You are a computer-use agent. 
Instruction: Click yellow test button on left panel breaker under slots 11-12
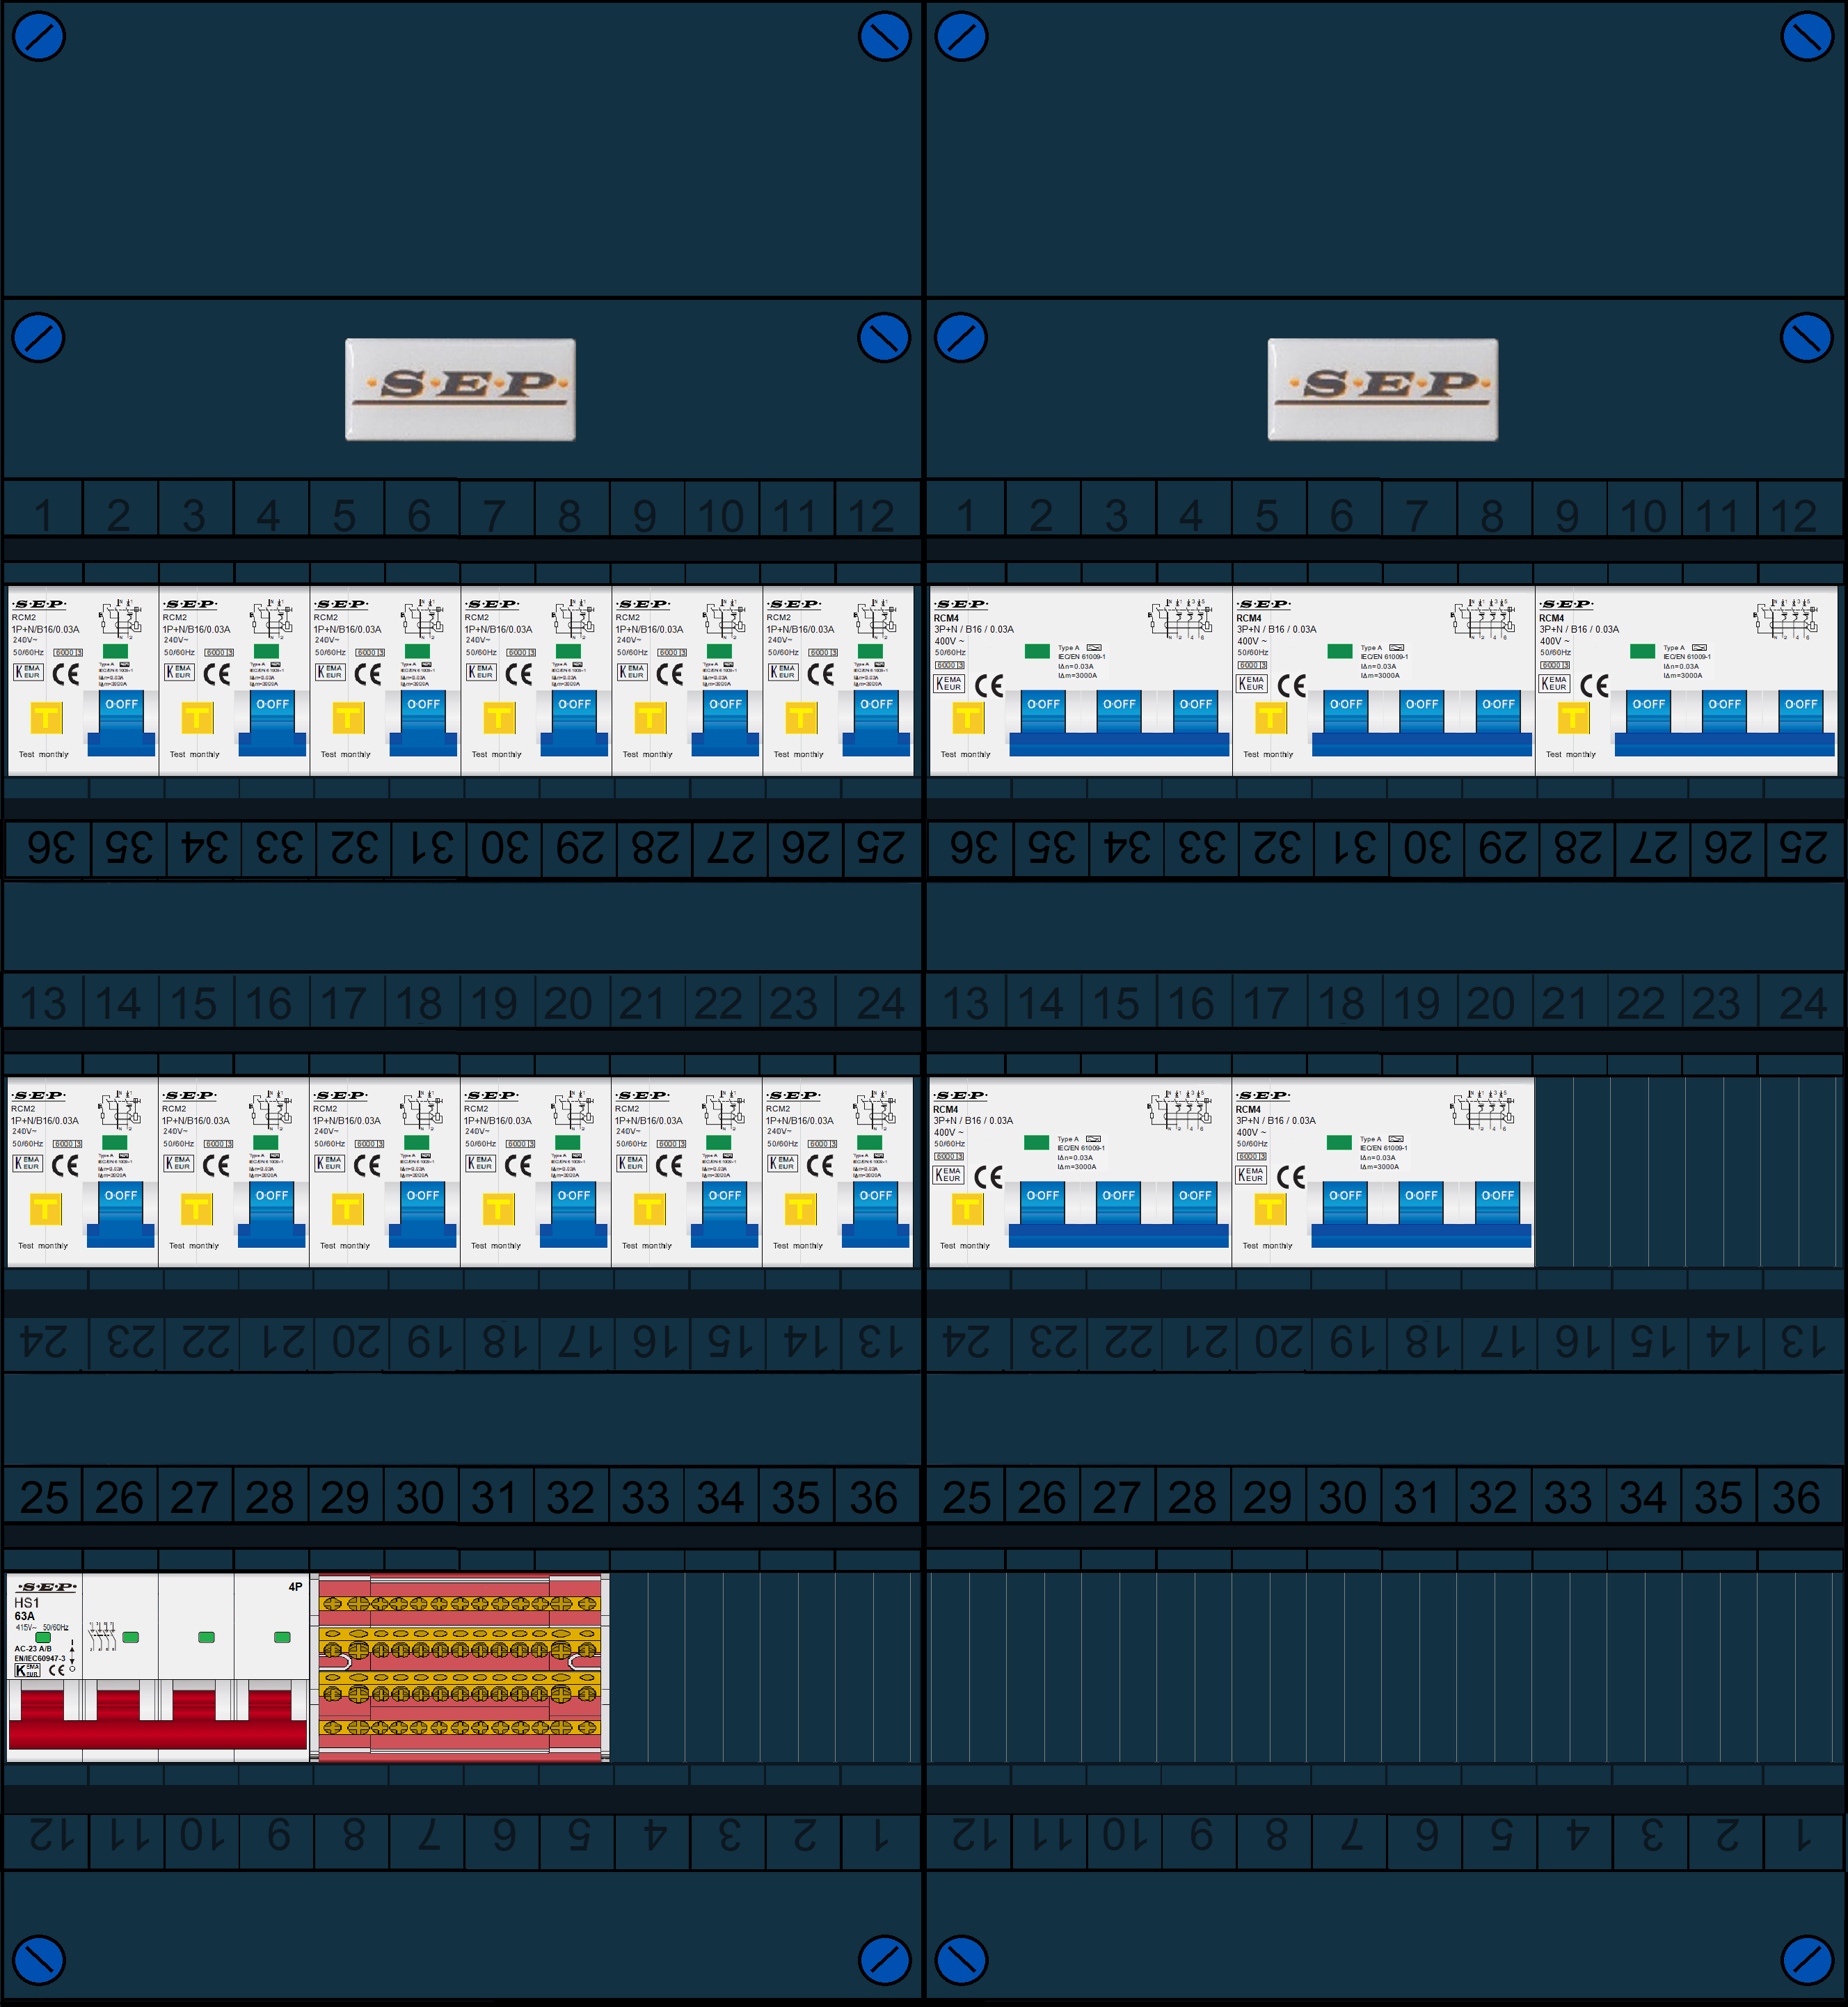click(801, 717)
